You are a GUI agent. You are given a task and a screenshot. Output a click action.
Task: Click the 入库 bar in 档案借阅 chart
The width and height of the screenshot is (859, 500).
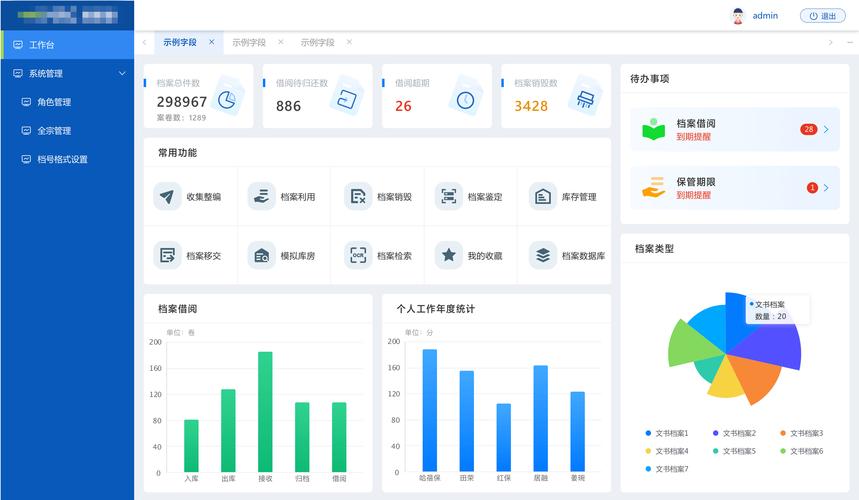pyautogui.click(x=191, y=446)
